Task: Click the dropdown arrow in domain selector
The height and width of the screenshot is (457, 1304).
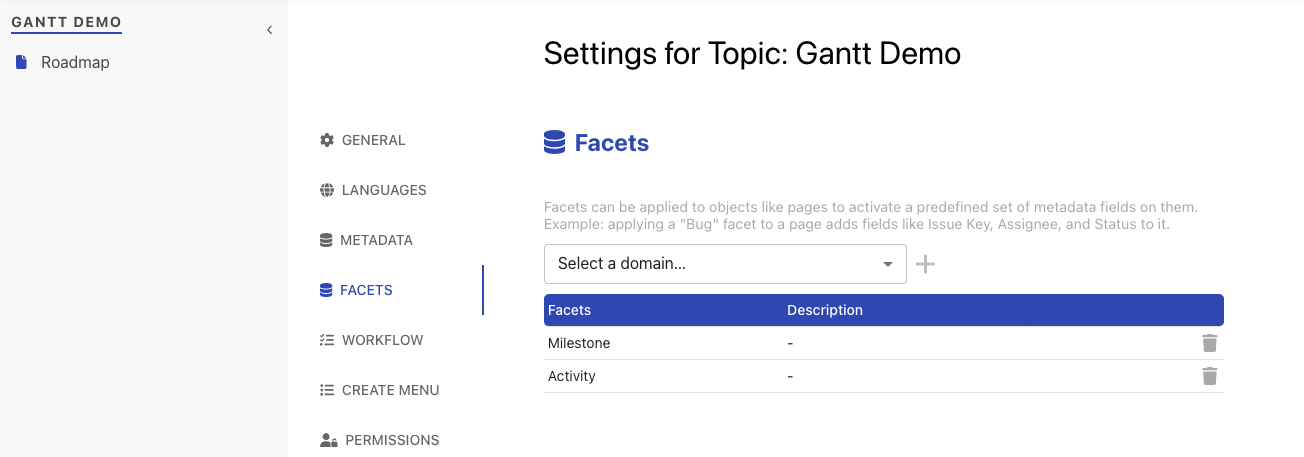Action: (x=888, y=264)
